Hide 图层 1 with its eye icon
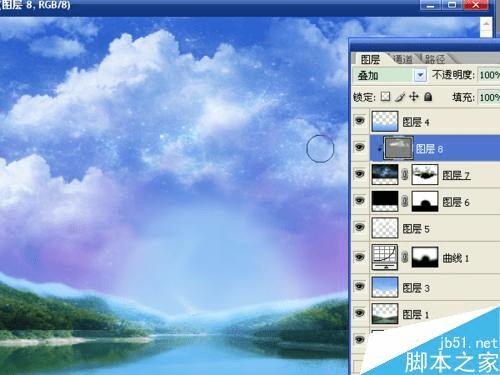The height and width of the screenshot is (375, 500). pos(360,313)
